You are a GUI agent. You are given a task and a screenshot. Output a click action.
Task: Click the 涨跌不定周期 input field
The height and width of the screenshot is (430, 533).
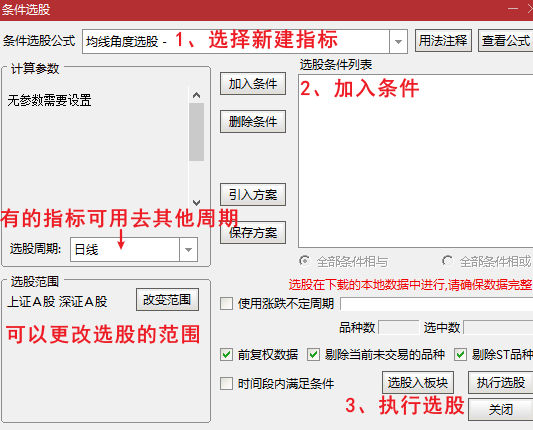tap(436, 304)
